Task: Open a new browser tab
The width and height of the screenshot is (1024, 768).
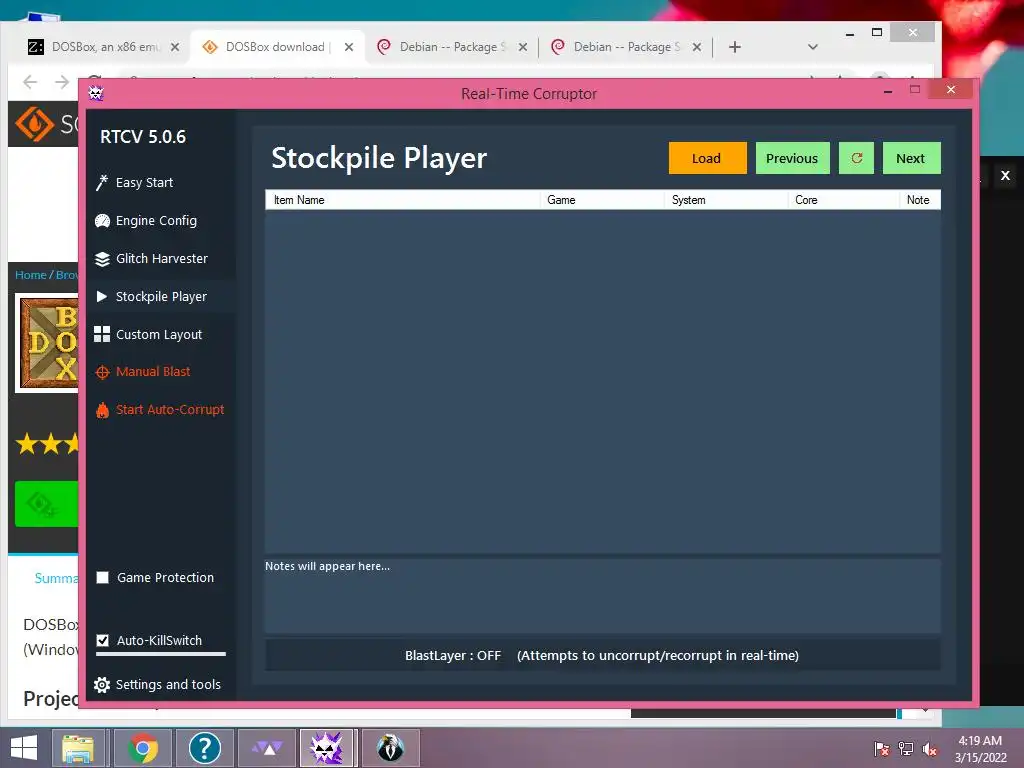Action: tap(735, 47)
